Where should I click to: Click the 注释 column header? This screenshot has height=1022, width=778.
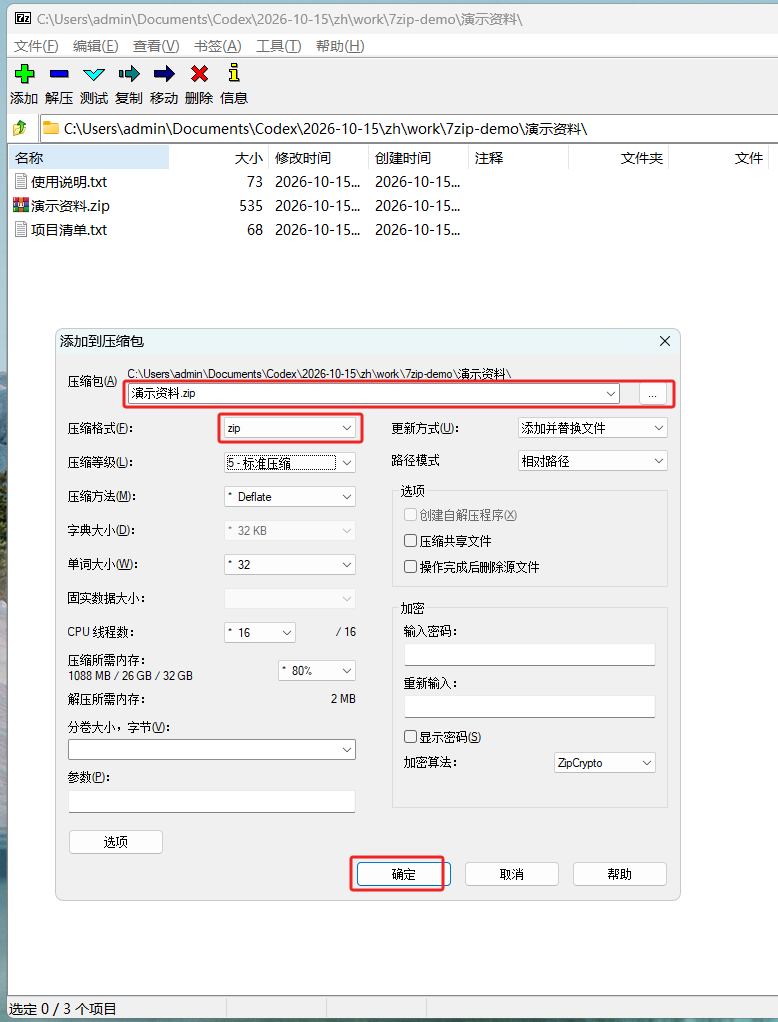[x=519, y=158]
